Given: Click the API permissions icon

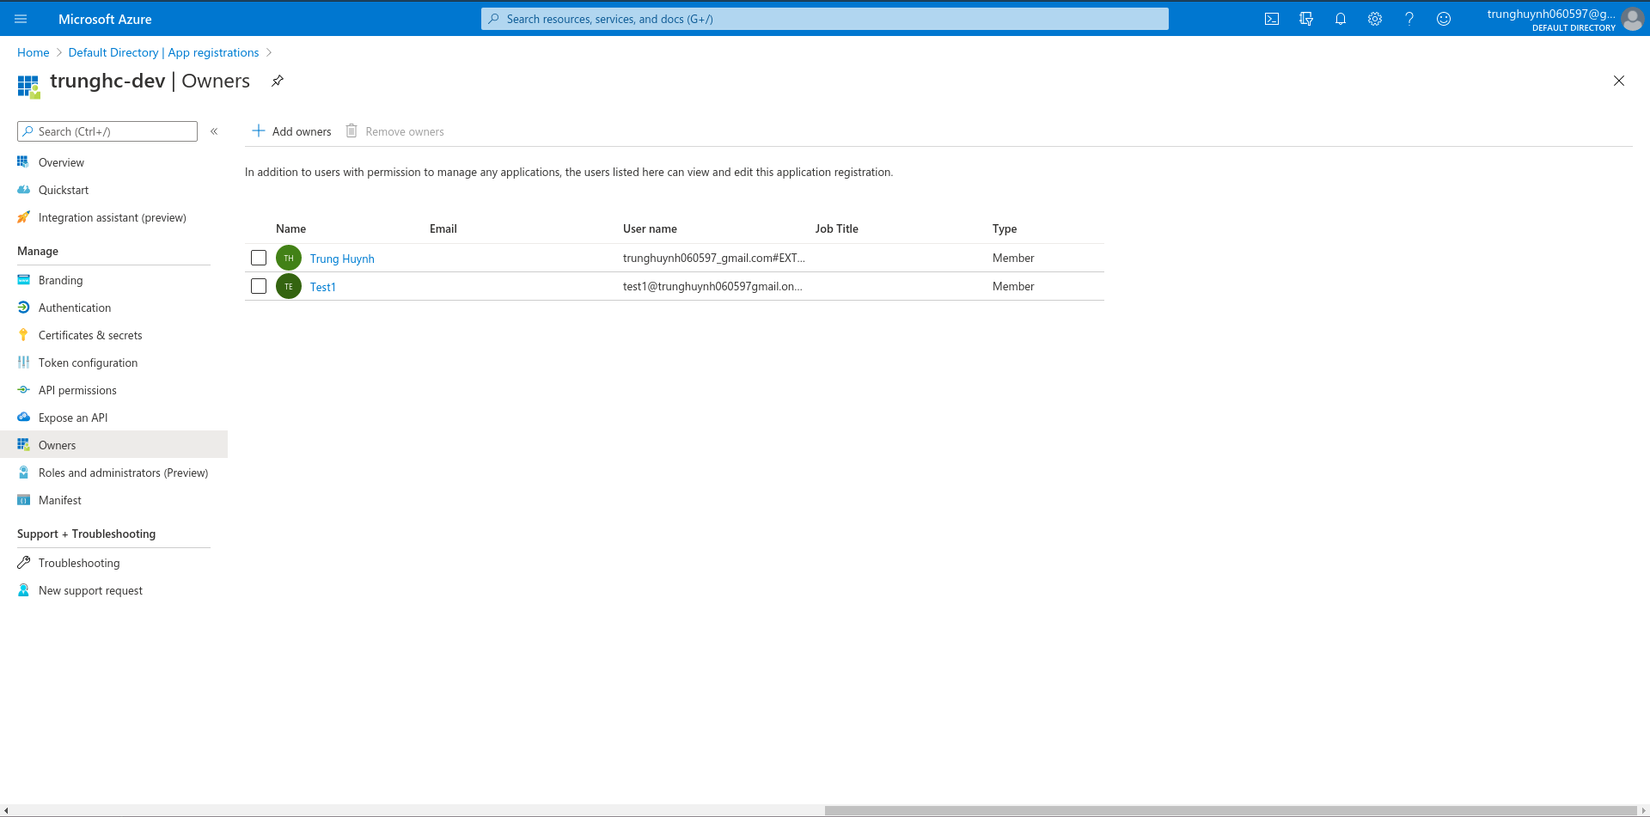Looking at the screenshot, I should (x=23, y=390).
